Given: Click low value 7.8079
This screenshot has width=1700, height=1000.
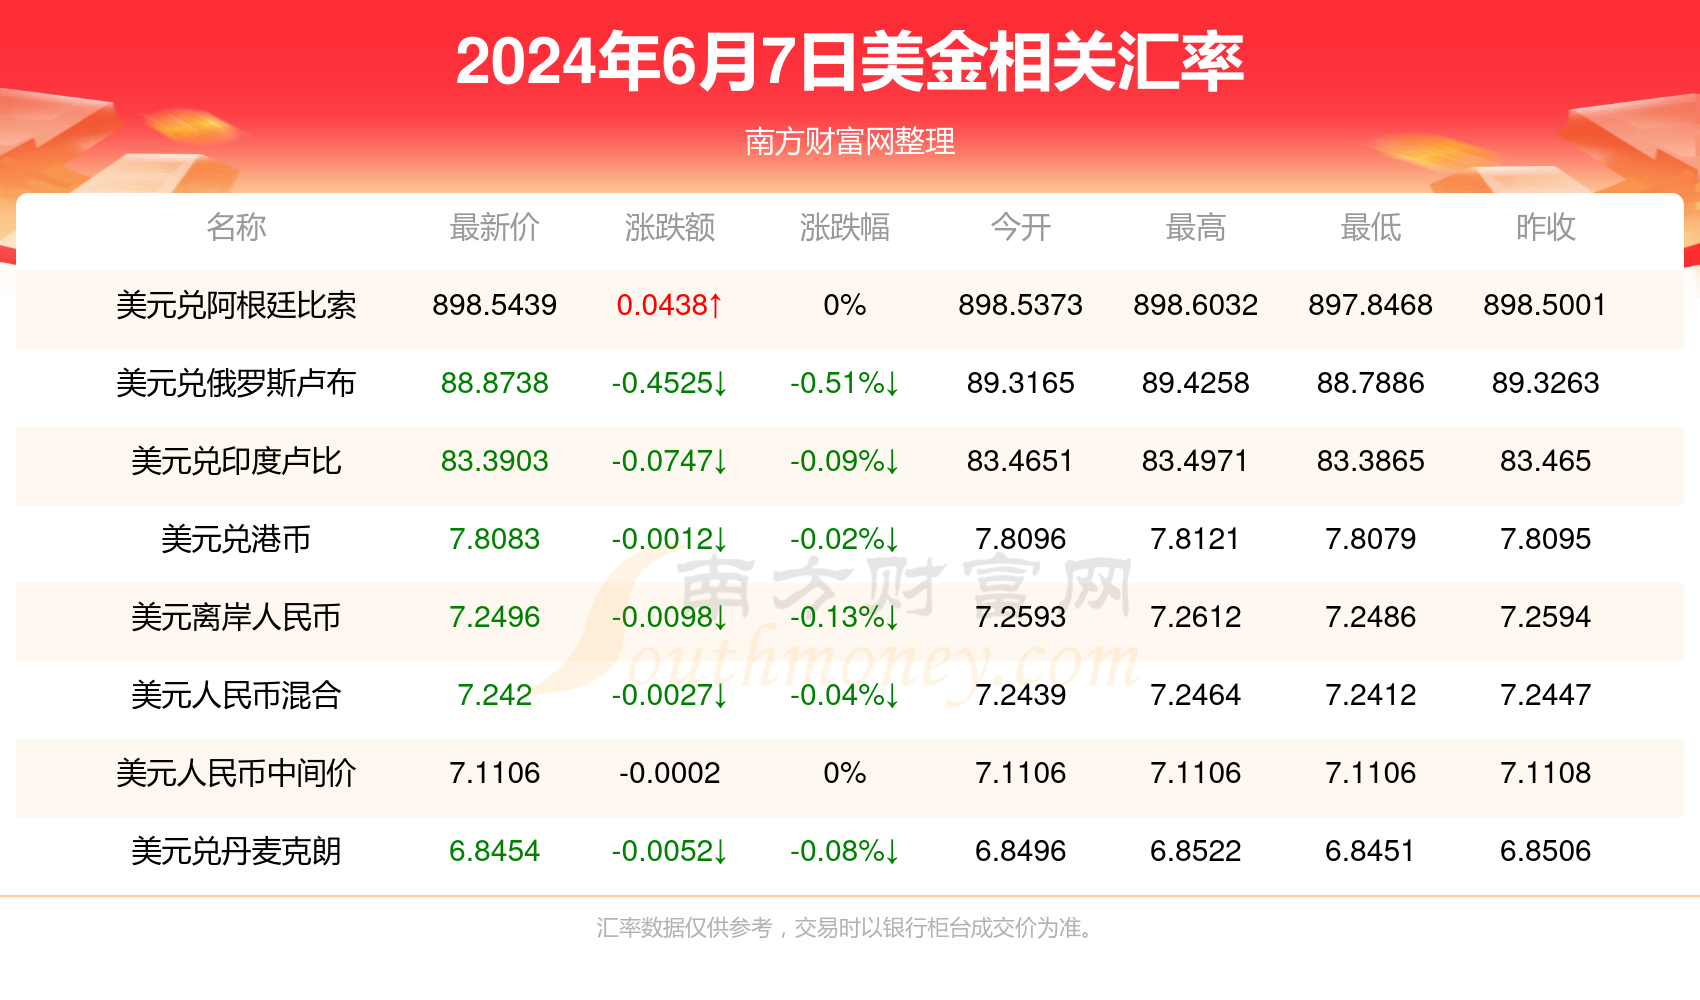Looking at the screenshot, I should point(1370,539).
